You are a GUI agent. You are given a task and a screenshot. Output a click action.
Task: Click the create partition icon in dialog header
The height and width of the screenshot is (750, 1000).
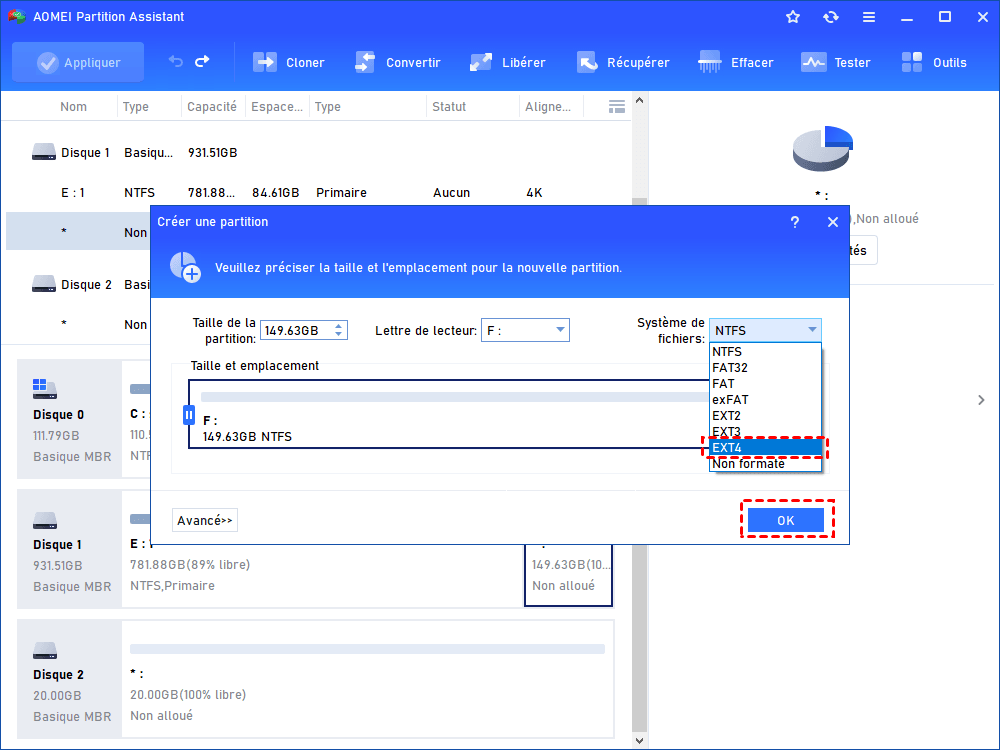pyautogui.click(x=185, y=267)
